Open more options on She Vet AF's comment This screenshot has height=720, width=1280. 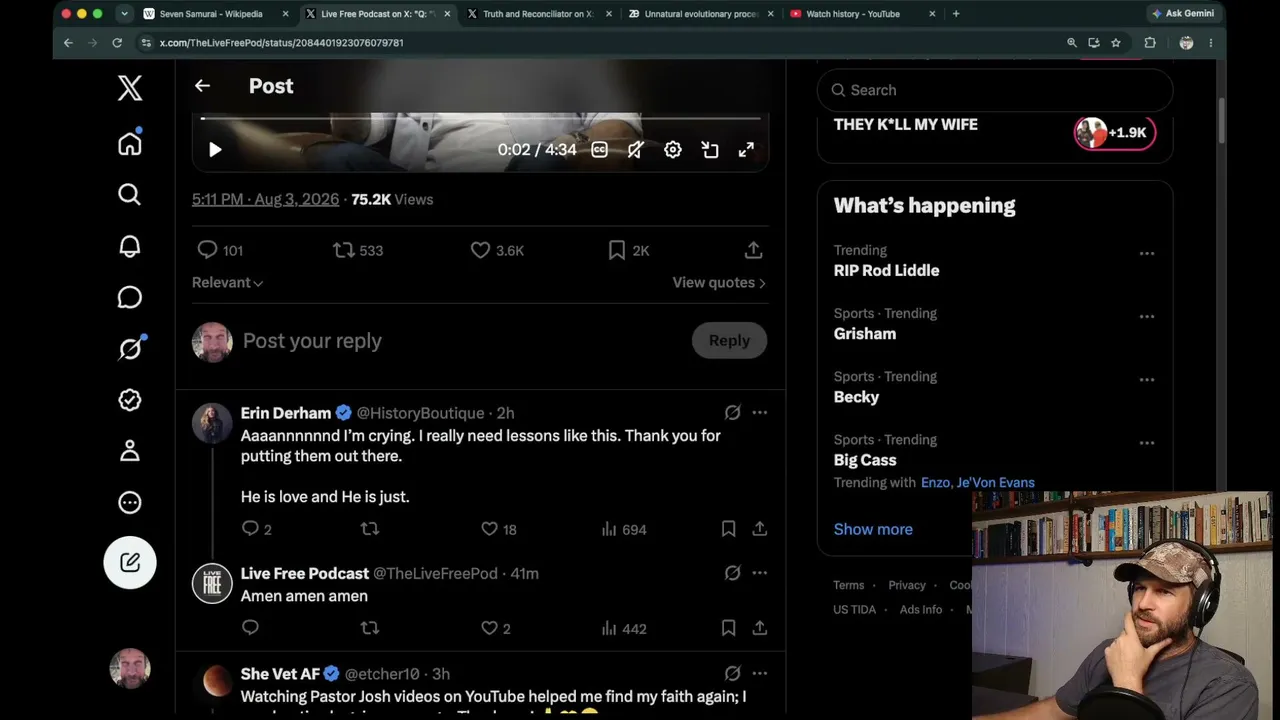click(x=760, y=674)
